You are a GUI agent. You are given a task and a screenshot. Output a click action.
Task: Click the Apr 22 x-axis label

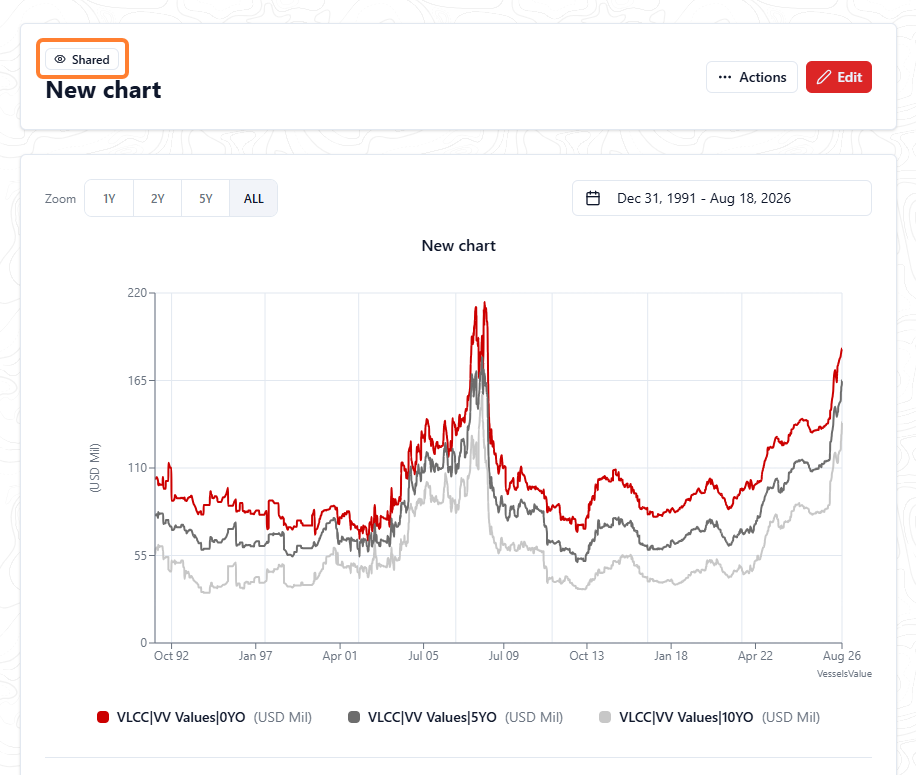[755, 656]
